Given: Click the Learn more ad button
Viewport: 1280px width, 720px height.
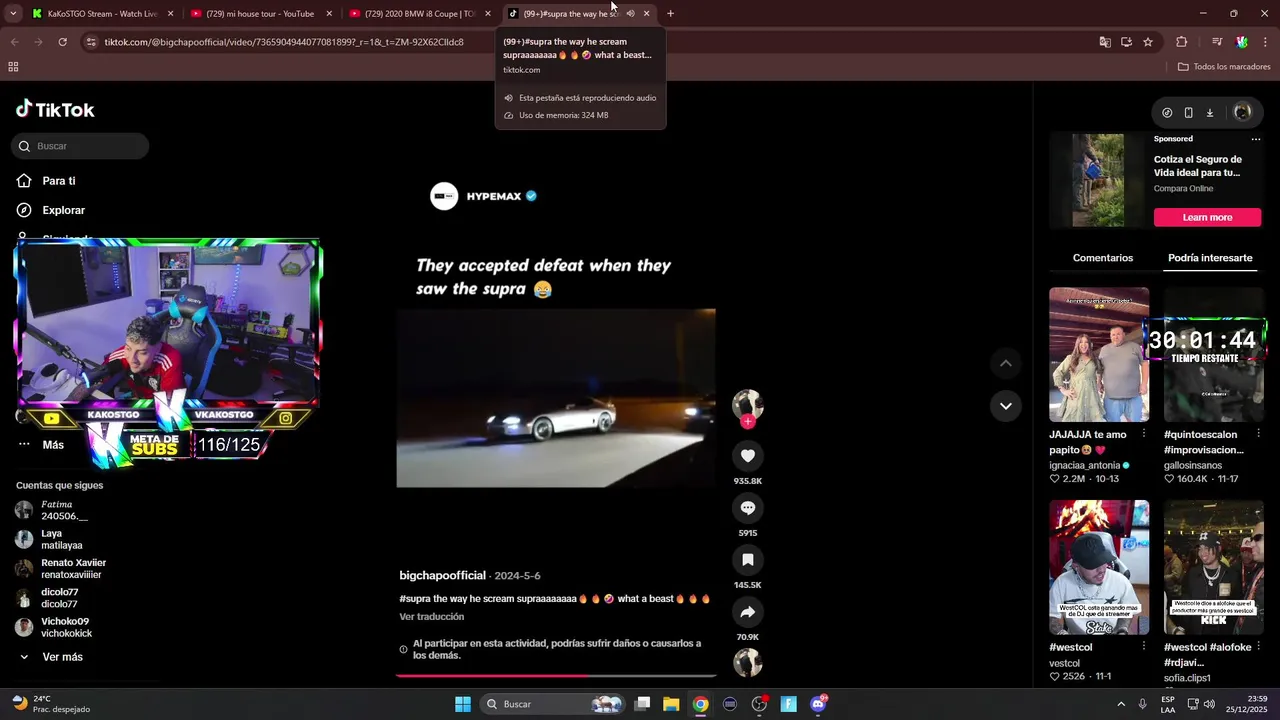Looking at the screenshot, I should coord(1207,217).
